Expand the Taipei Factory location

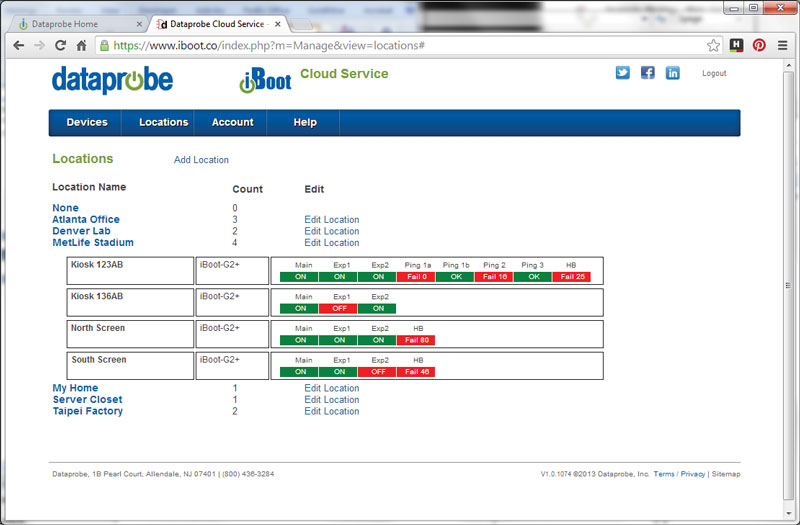click(x=88, y=411)
